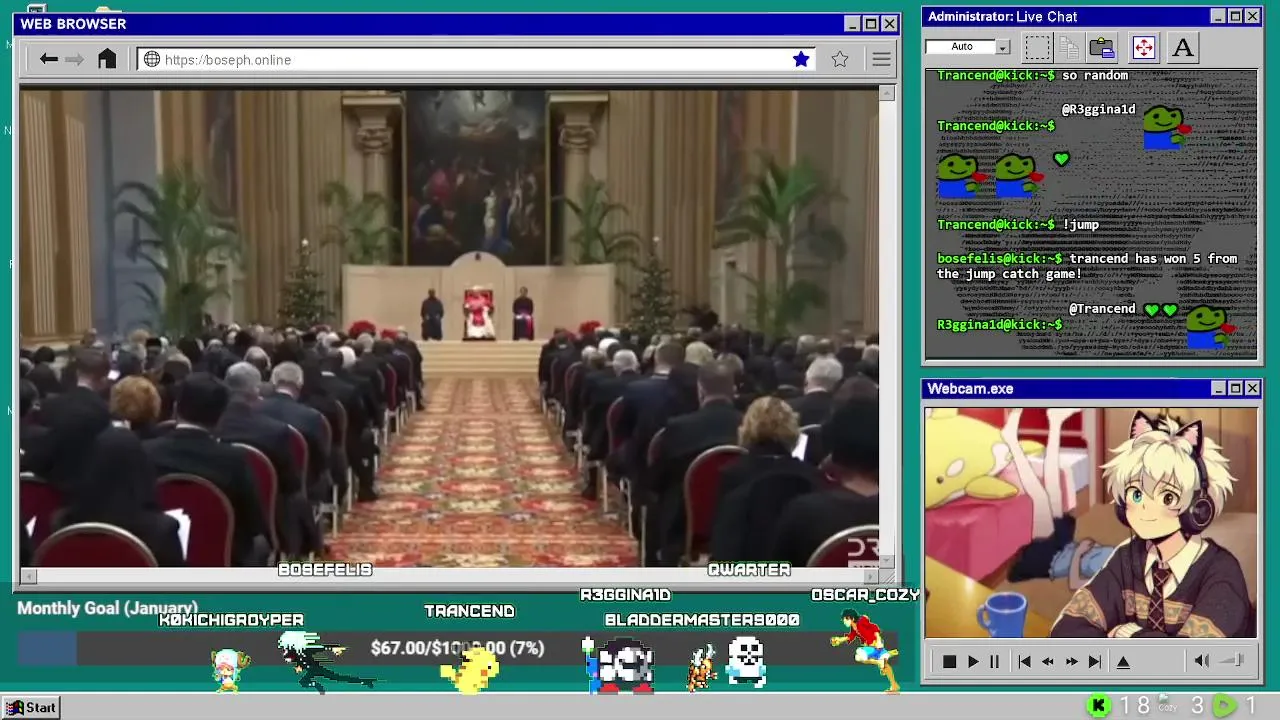Play the Webcam.exe video
Image resolution: width=1280 pixels, height=720 pixels.
click(972, 661)
